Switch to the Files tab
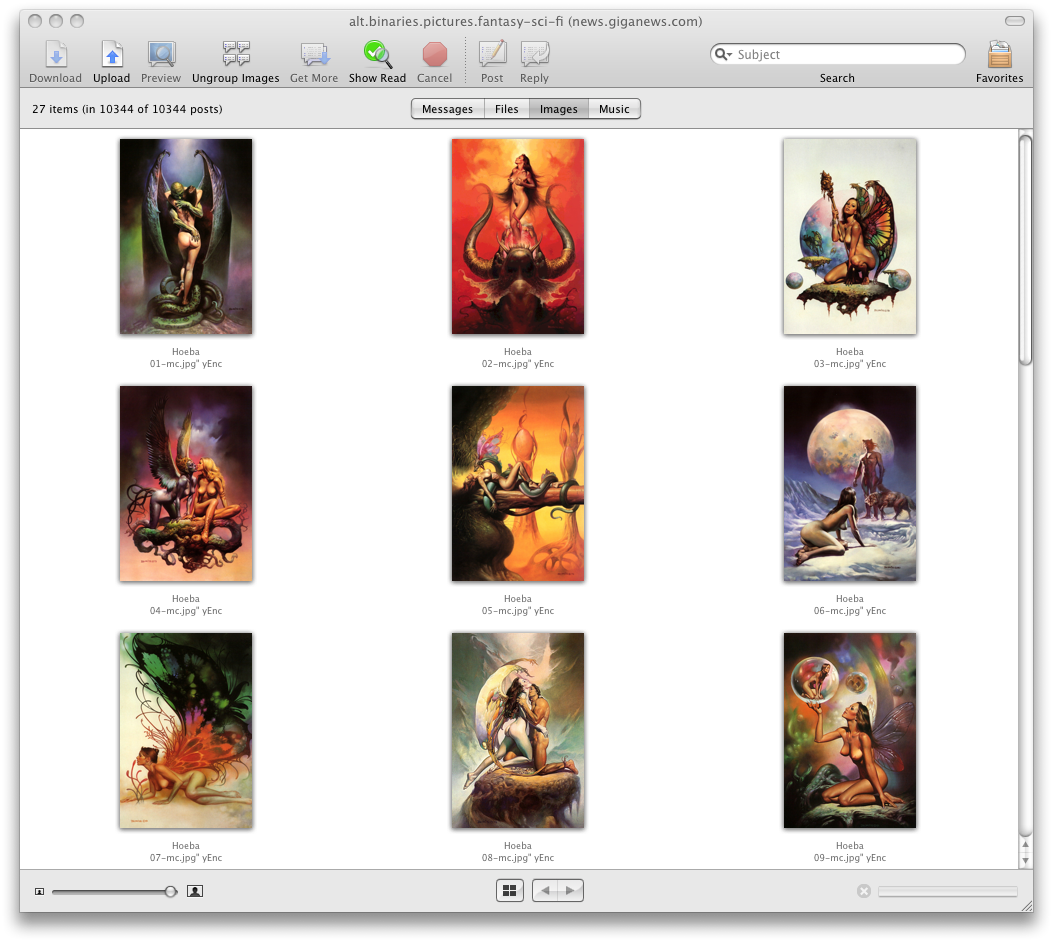1053x942 pixels. 506,109
